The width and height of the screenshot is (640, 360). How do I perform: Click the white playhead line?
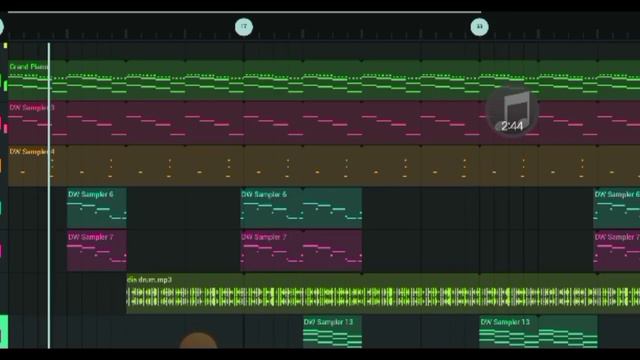point(49,196)
